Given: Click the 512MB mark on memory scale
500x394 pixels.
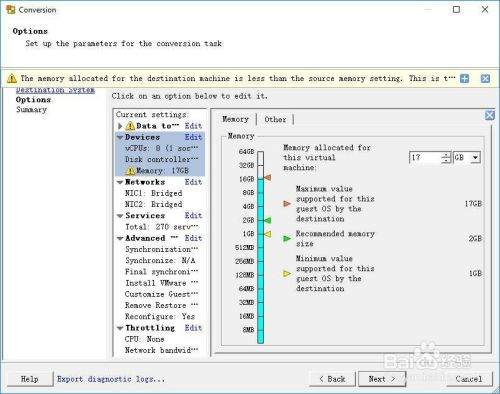Looking at the screenshot, I should [245, 248].
